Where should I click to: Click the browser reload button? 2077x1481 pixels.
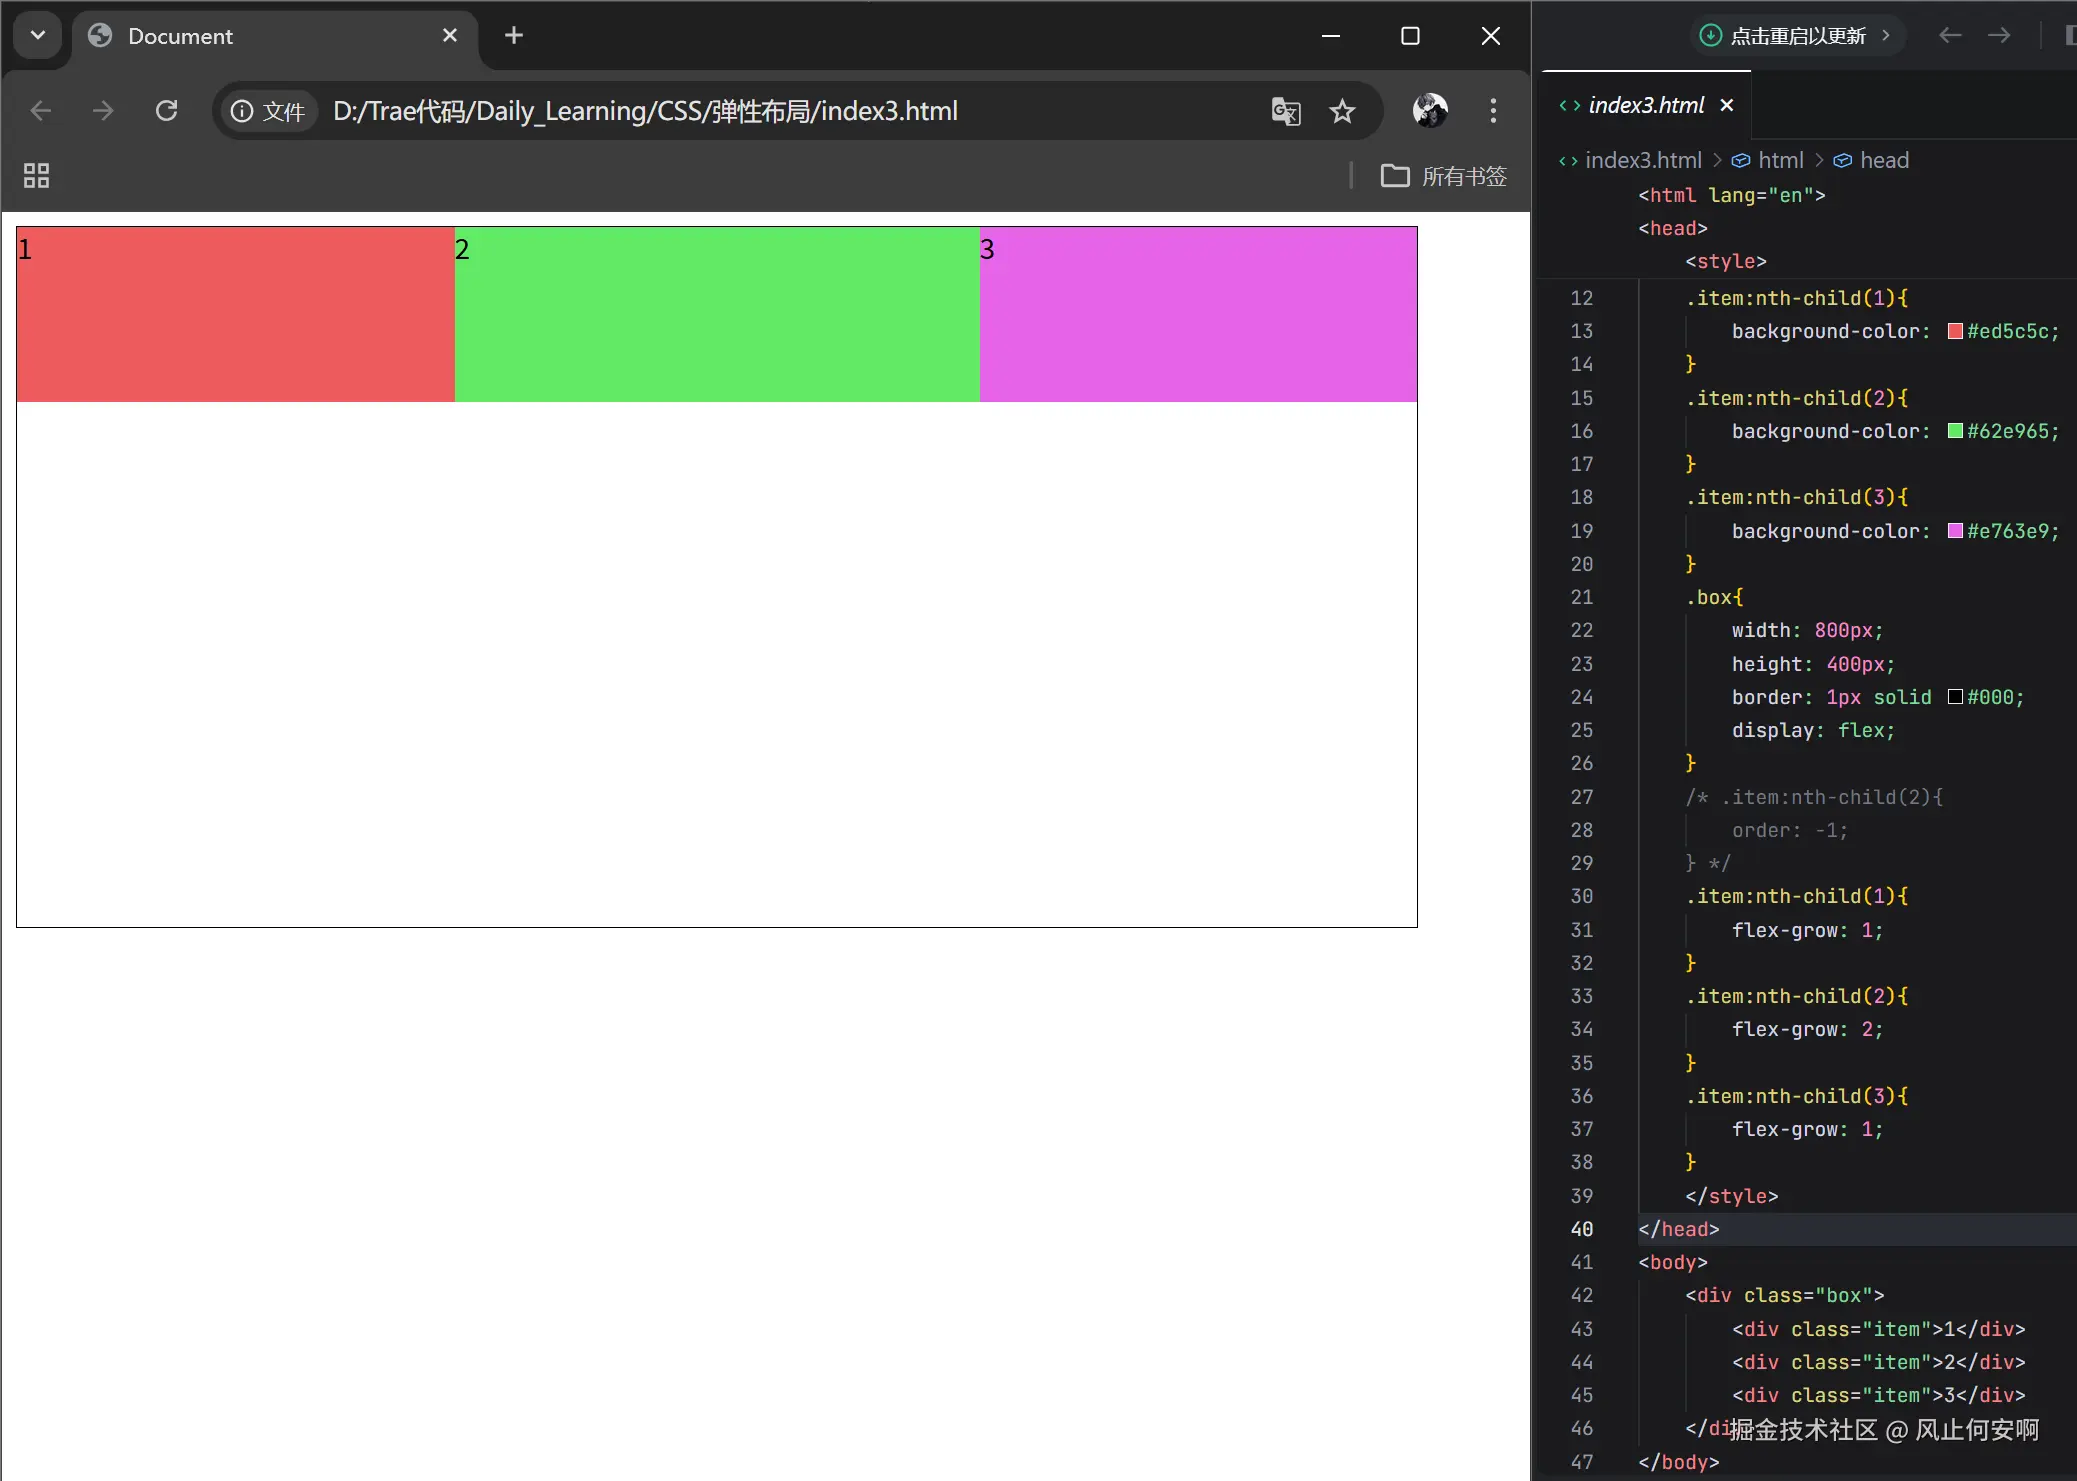pos(167,110)
